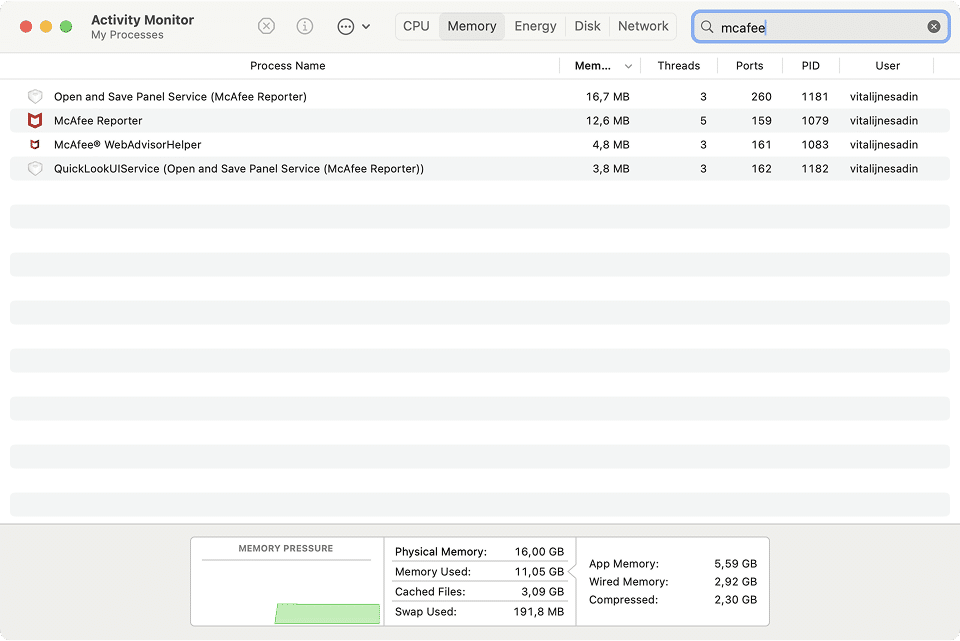Screen dimensions: 960x641
Task: Clear the search field with X icon
Action: (934, 26)
